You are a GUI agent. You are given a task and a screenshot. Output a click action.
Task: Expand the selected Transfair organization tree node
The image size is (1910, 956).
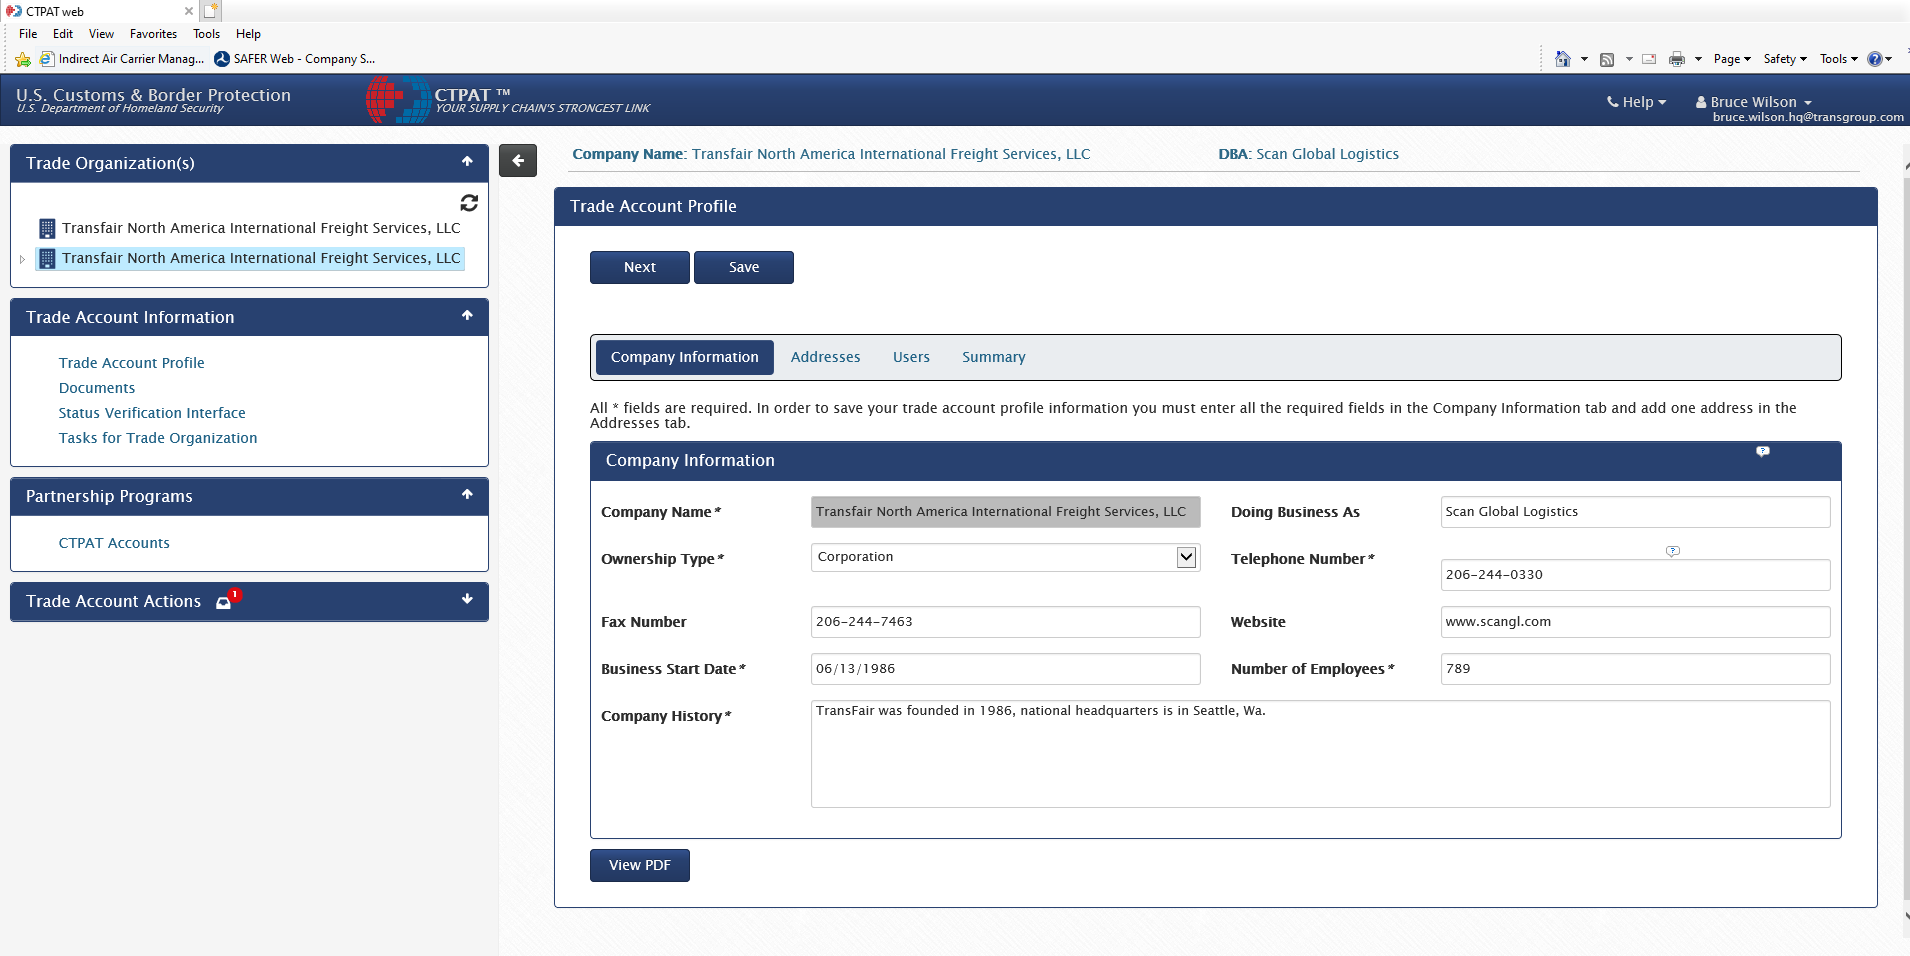[23, 259]
